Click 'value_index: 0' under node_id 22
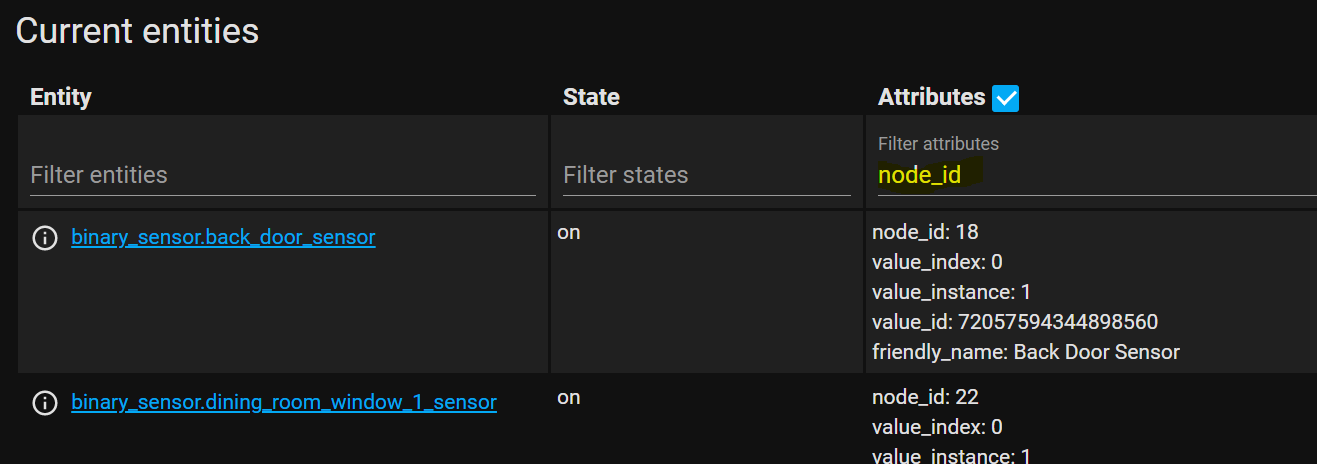The image size is (1317, 464). (937, 427)
